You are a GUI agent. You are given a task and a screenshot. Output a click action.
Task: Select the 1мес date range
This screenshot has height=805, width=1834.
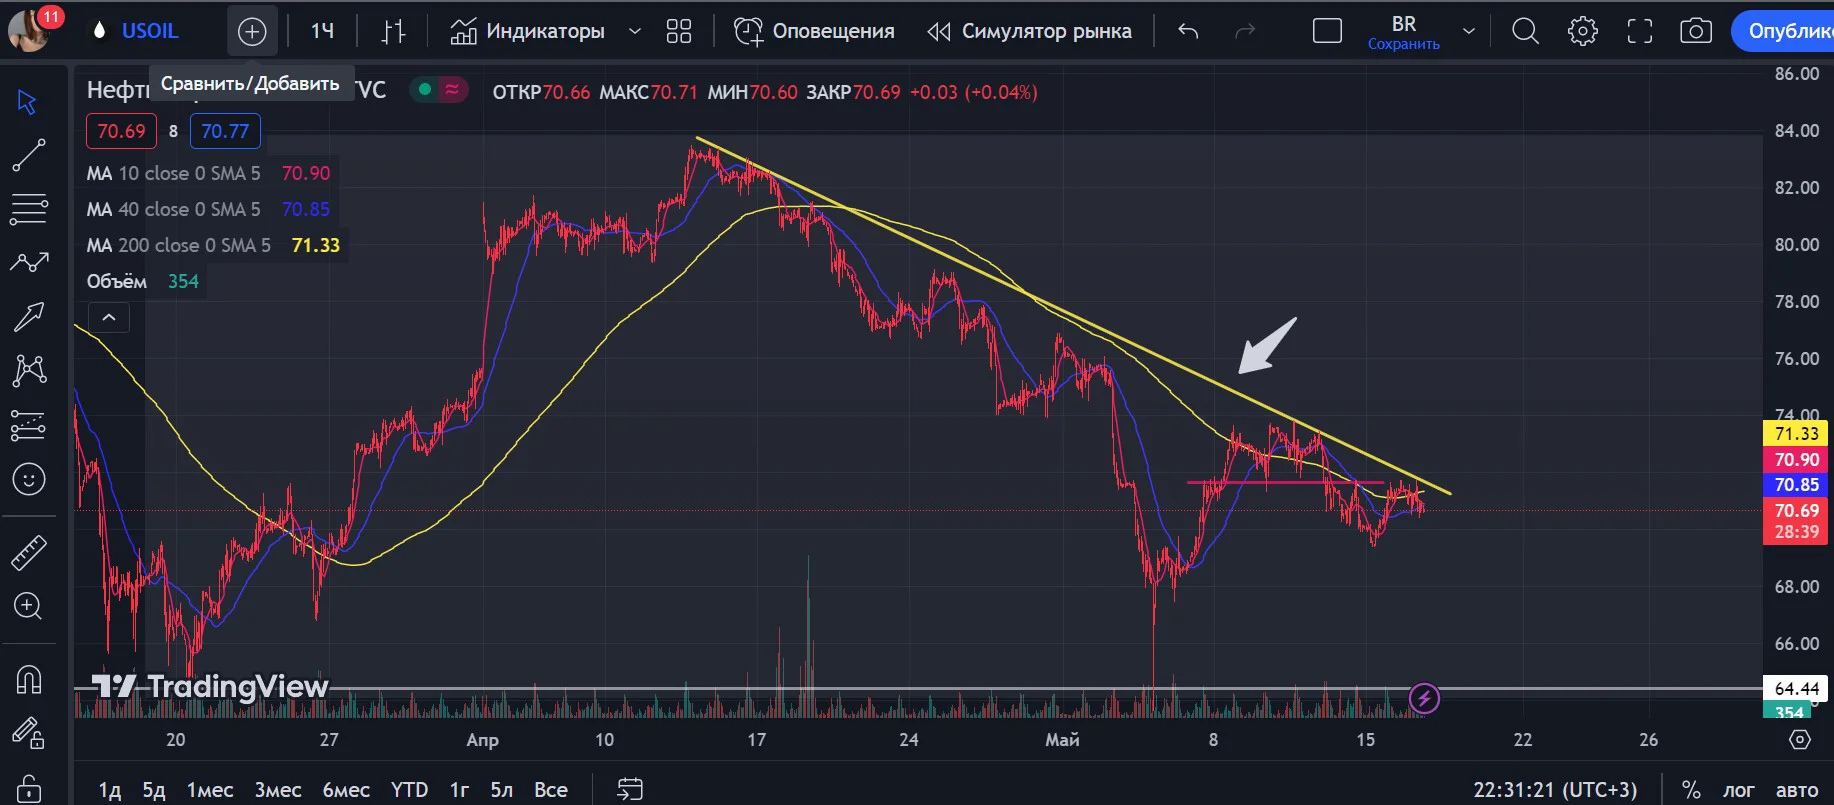click(210, 790)
